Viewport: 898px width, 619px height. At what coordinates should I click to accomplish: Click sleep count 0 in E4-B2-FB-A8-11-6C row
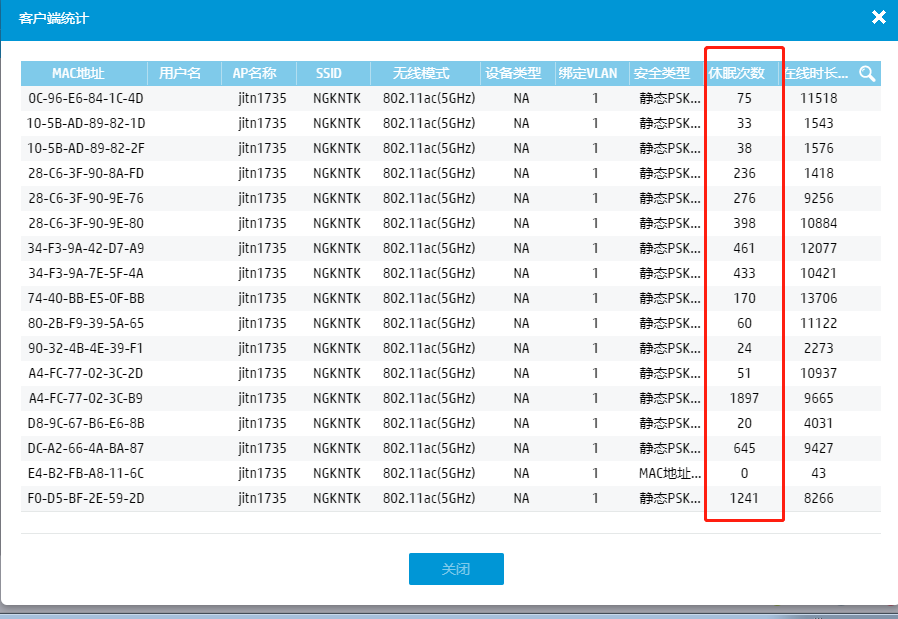point(744,474)
